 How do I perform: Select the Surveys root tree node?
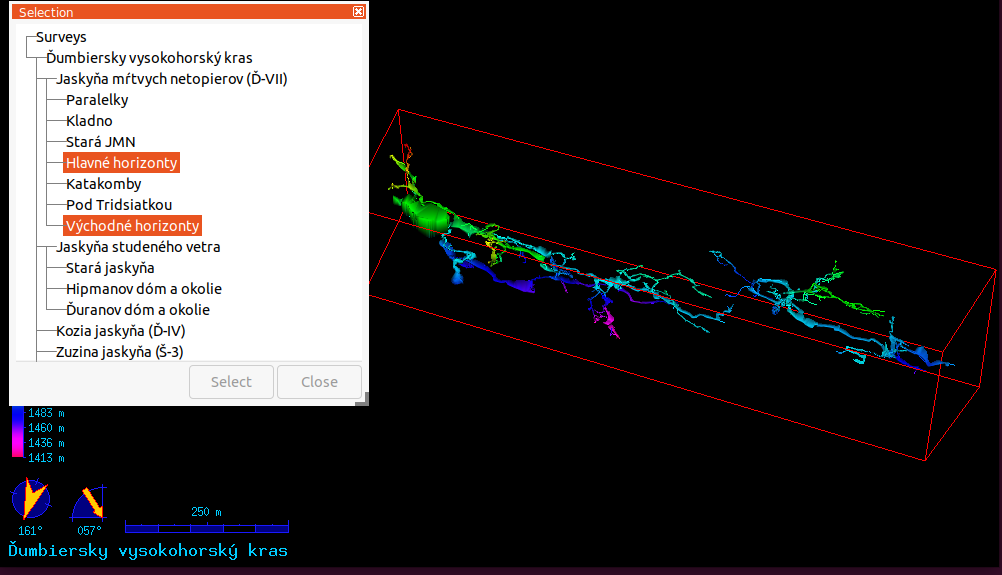click(x=61, y=37)
